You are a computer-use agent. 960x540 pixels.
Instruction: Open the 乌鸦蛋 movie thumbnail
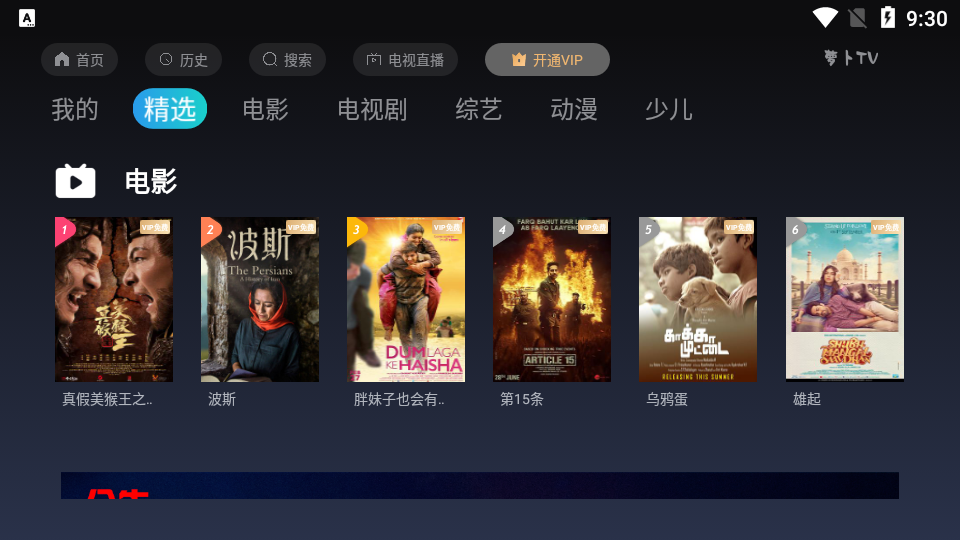pyautogui.click(x=698, y=299)
